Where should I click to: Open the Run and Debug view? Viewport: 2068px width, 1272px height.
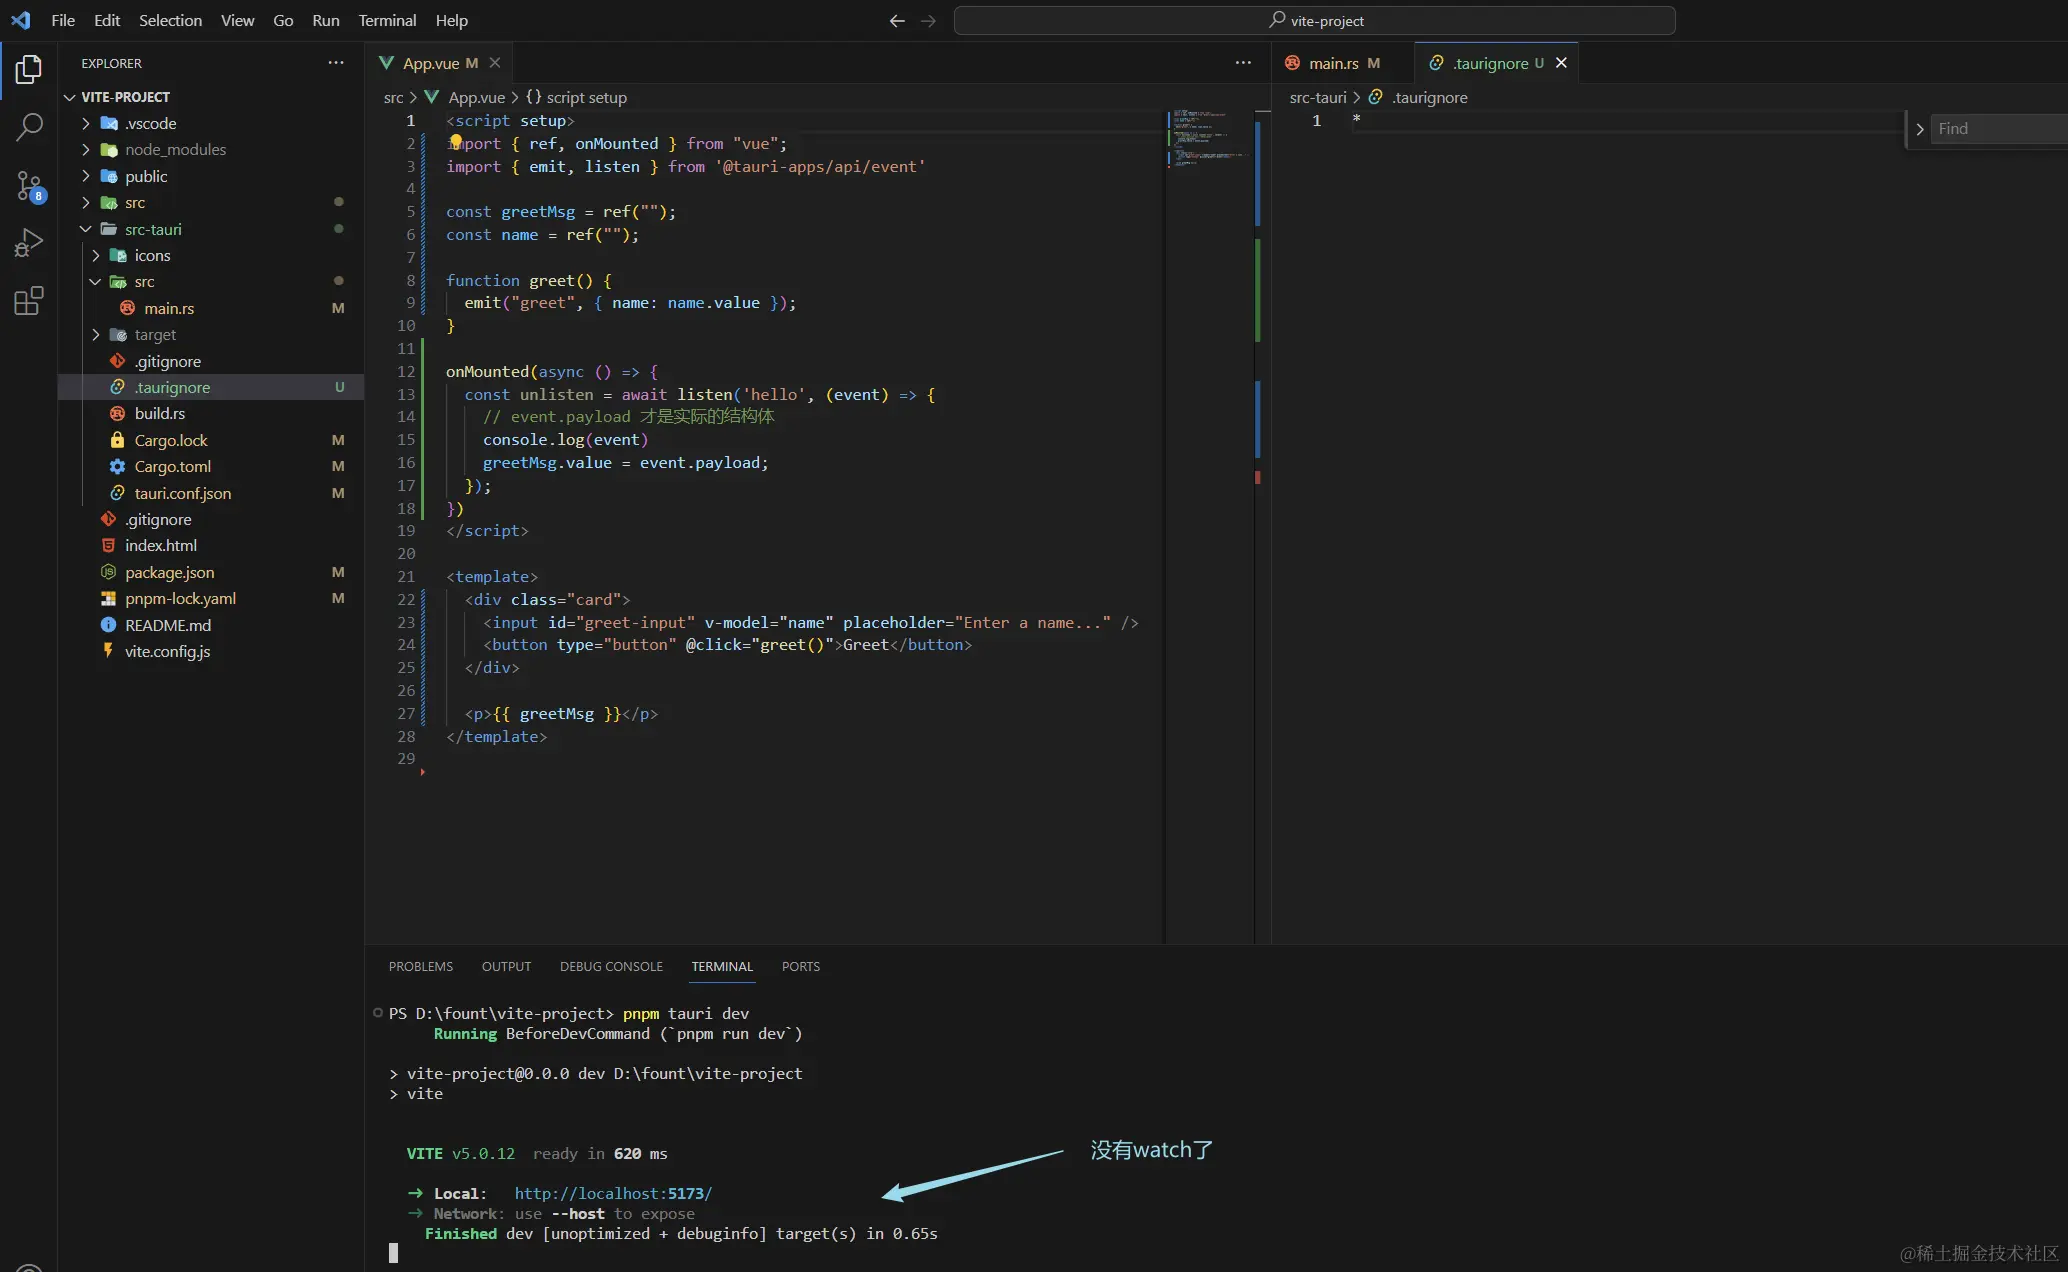(29, 243)
